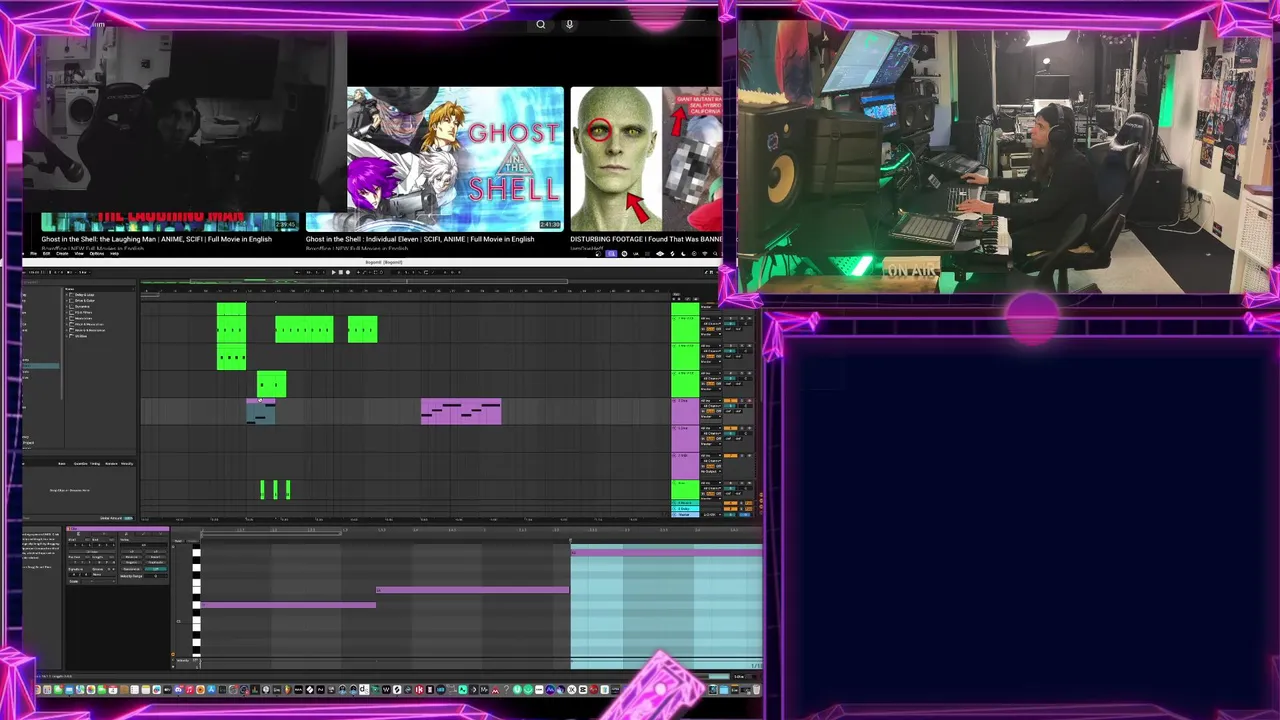Click the Play button in Ableton transport
The image size is (1280, 720).
click(x=334, y=272)
